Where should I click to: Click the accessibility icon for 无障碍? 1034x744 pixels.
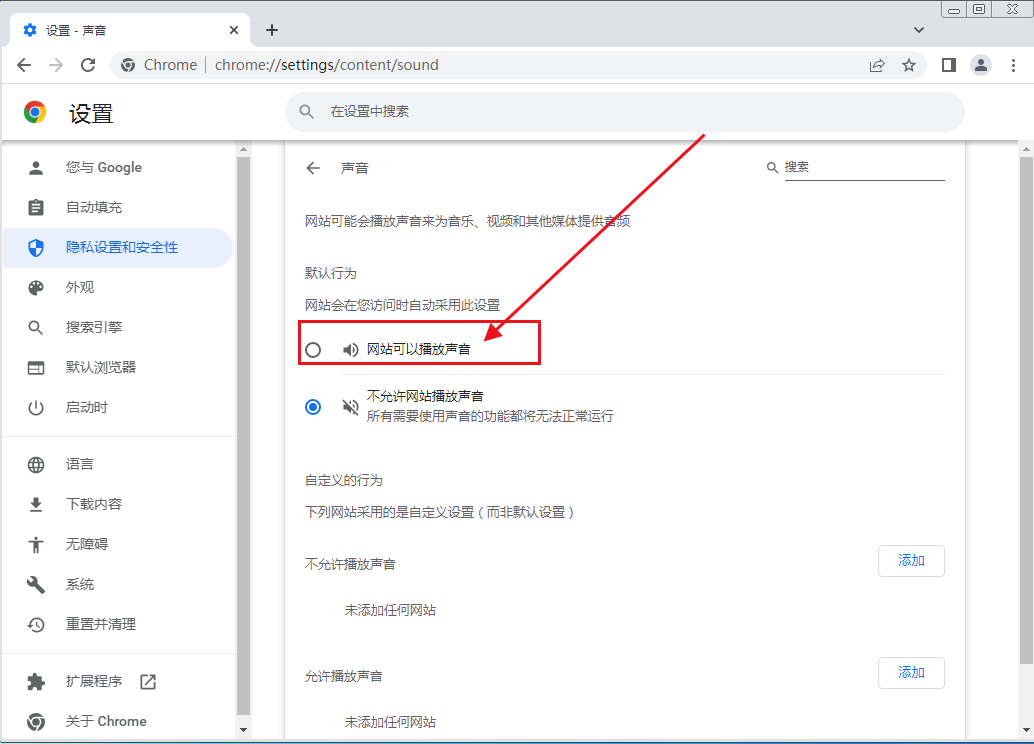(36, 544)
